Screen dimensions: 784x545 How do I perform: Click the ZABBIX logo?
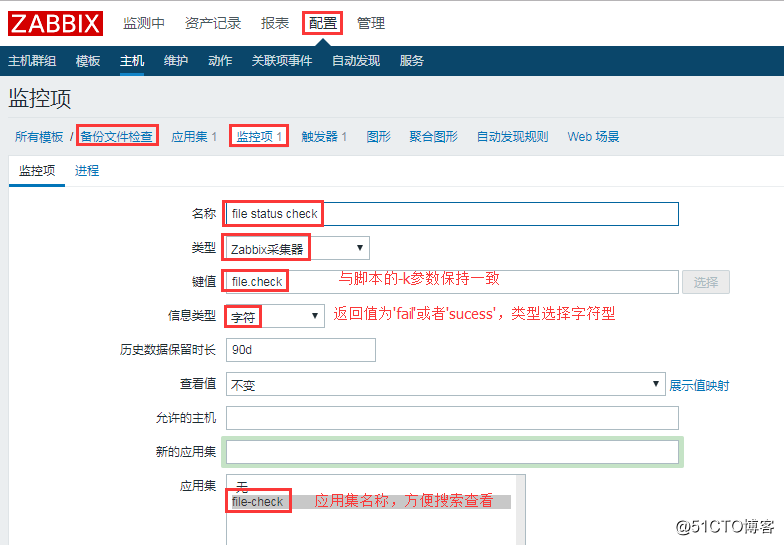coord(55,24)
